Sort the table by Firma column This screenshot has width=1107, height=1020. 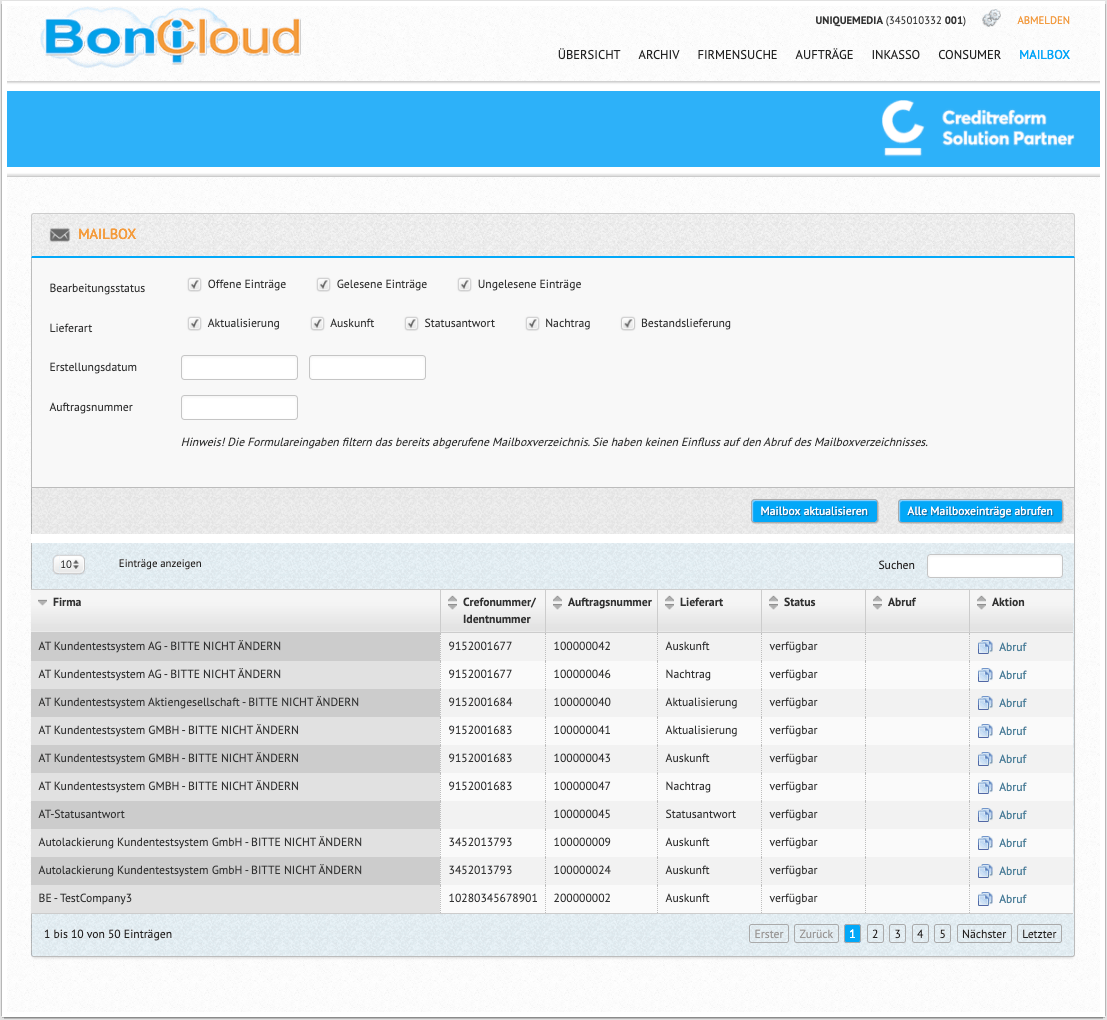click(67, 603)
